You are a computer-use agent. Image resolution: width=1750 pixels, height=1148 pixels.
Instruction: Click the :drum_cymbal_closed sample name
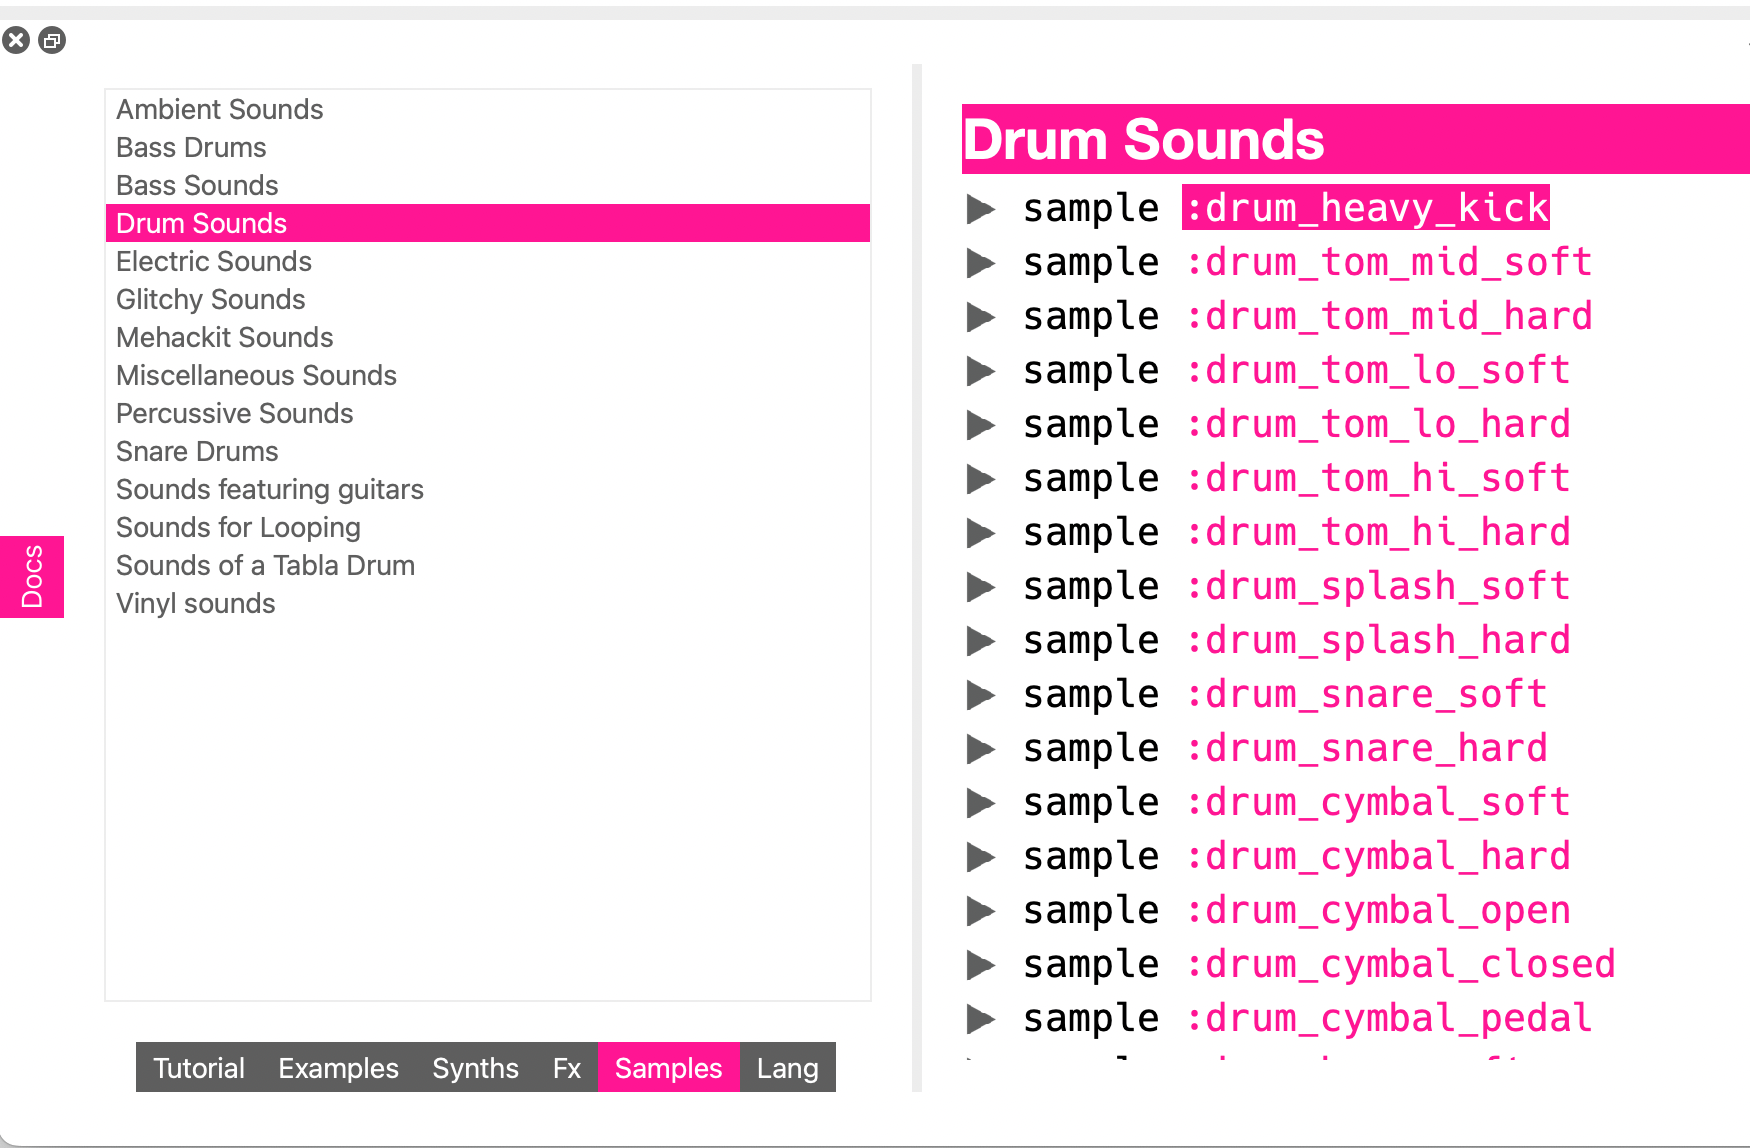point(1400,964)
